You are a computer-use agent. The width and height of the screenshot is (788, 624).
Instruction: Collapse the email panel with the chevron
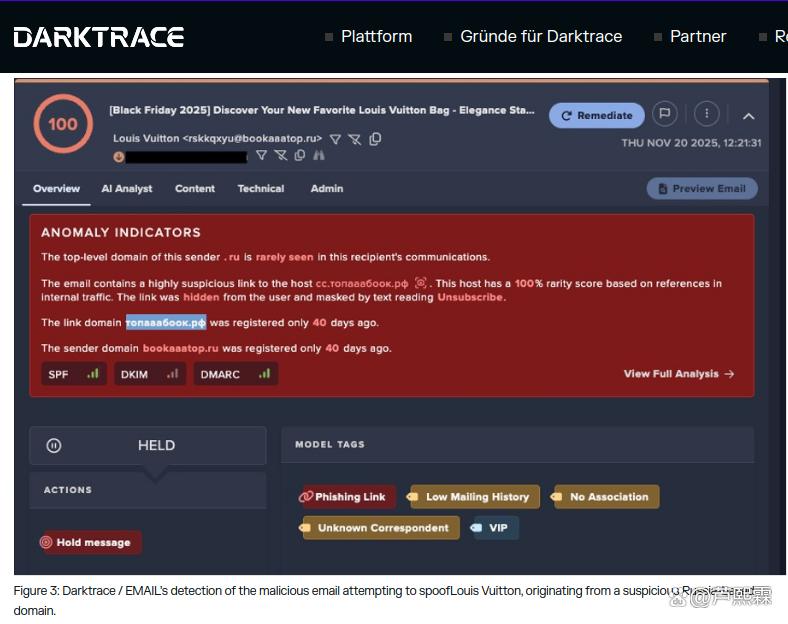point(748,116)
